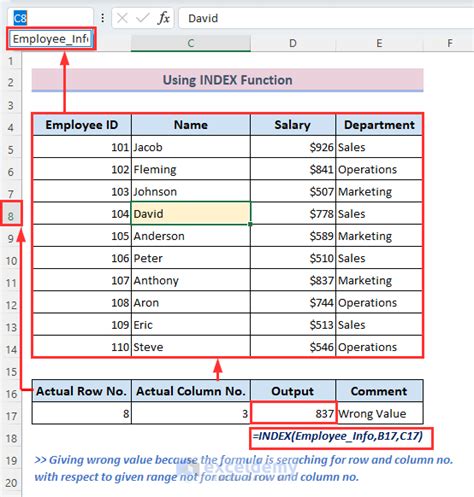Select the salary cell $513

(293, 325)
